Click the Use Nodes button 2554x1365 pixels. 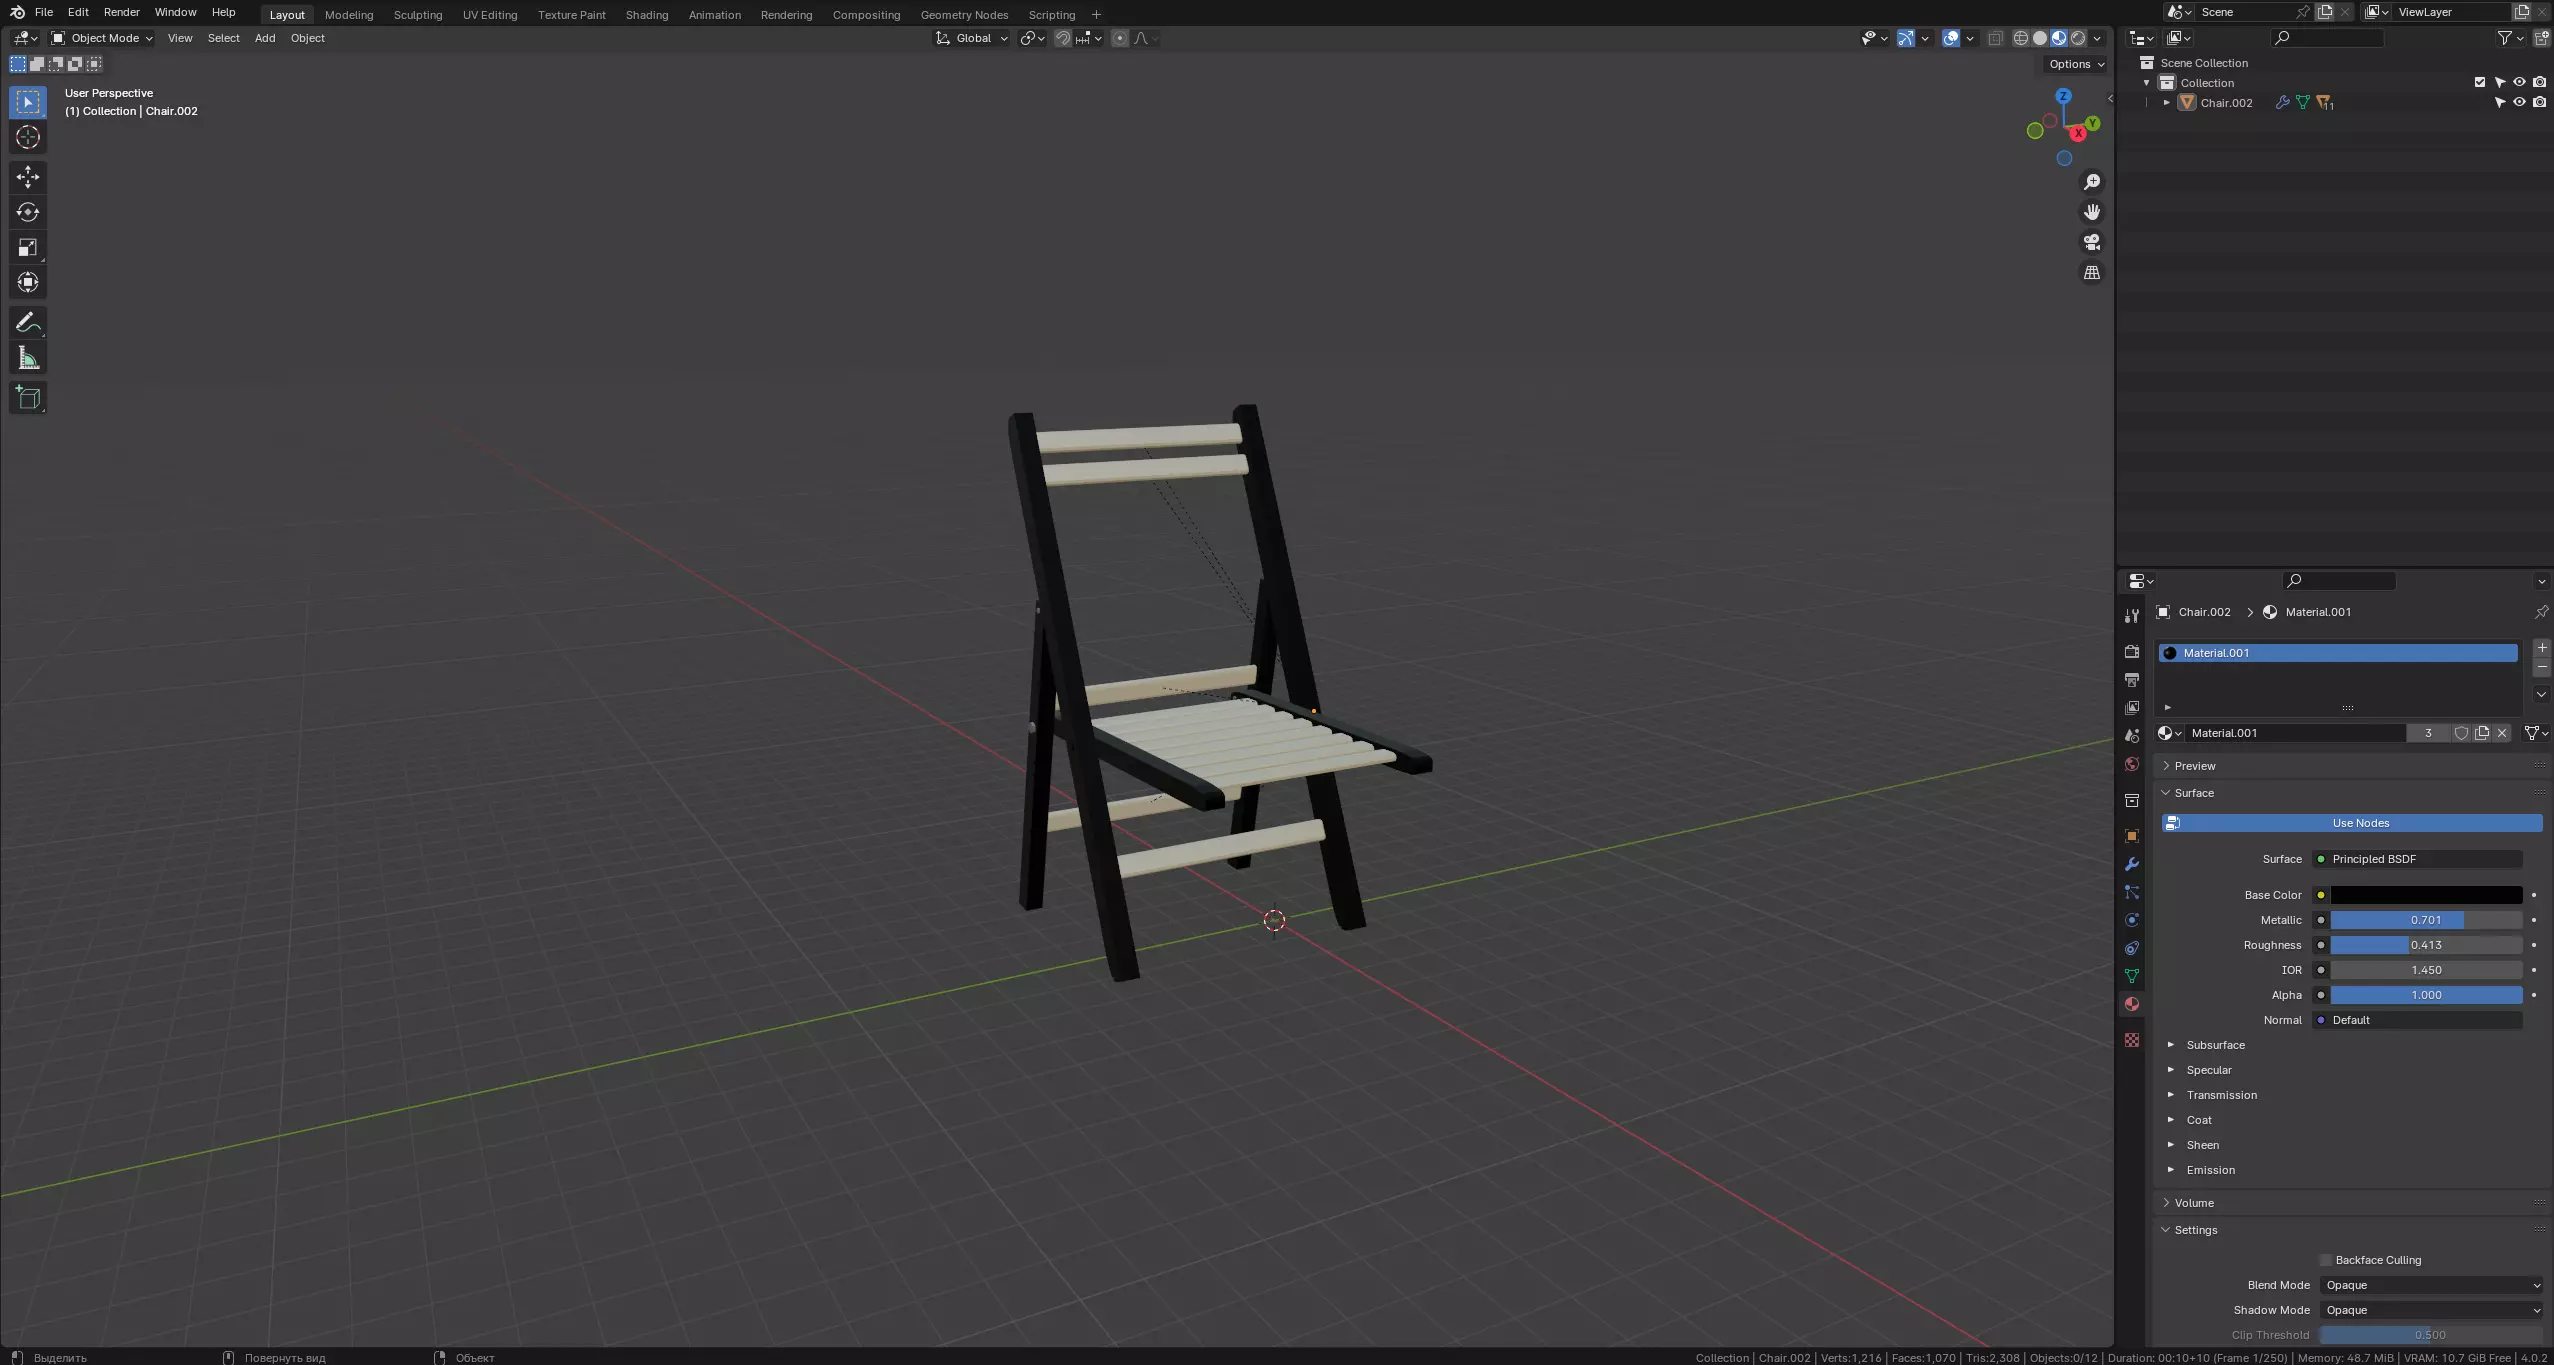(x=2352, y=823)
